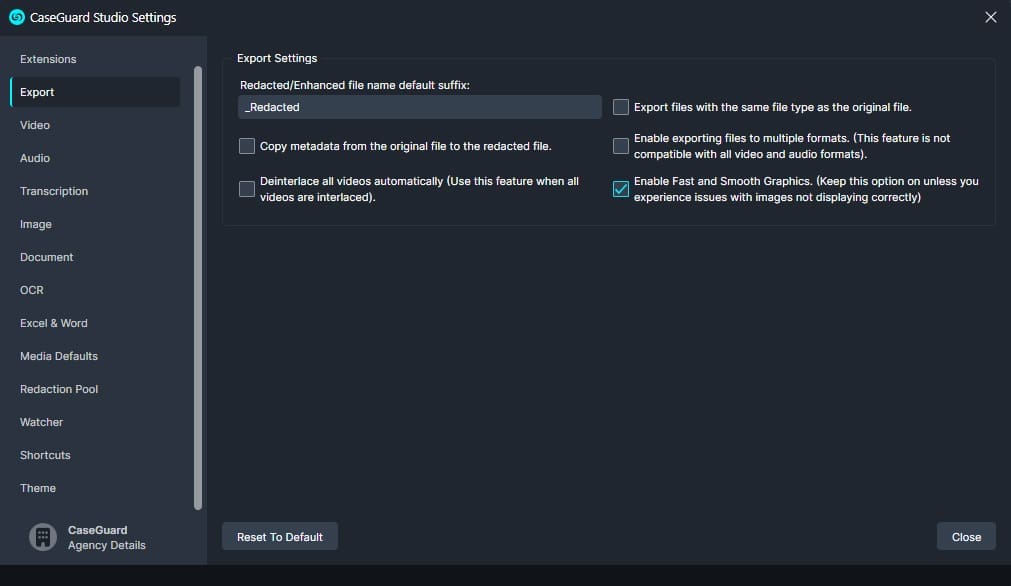This screenshot has width=1011, height=586.
Task: Enable exporting files to multiple formats
Action: pyautogui.click(x=621, y=146)
